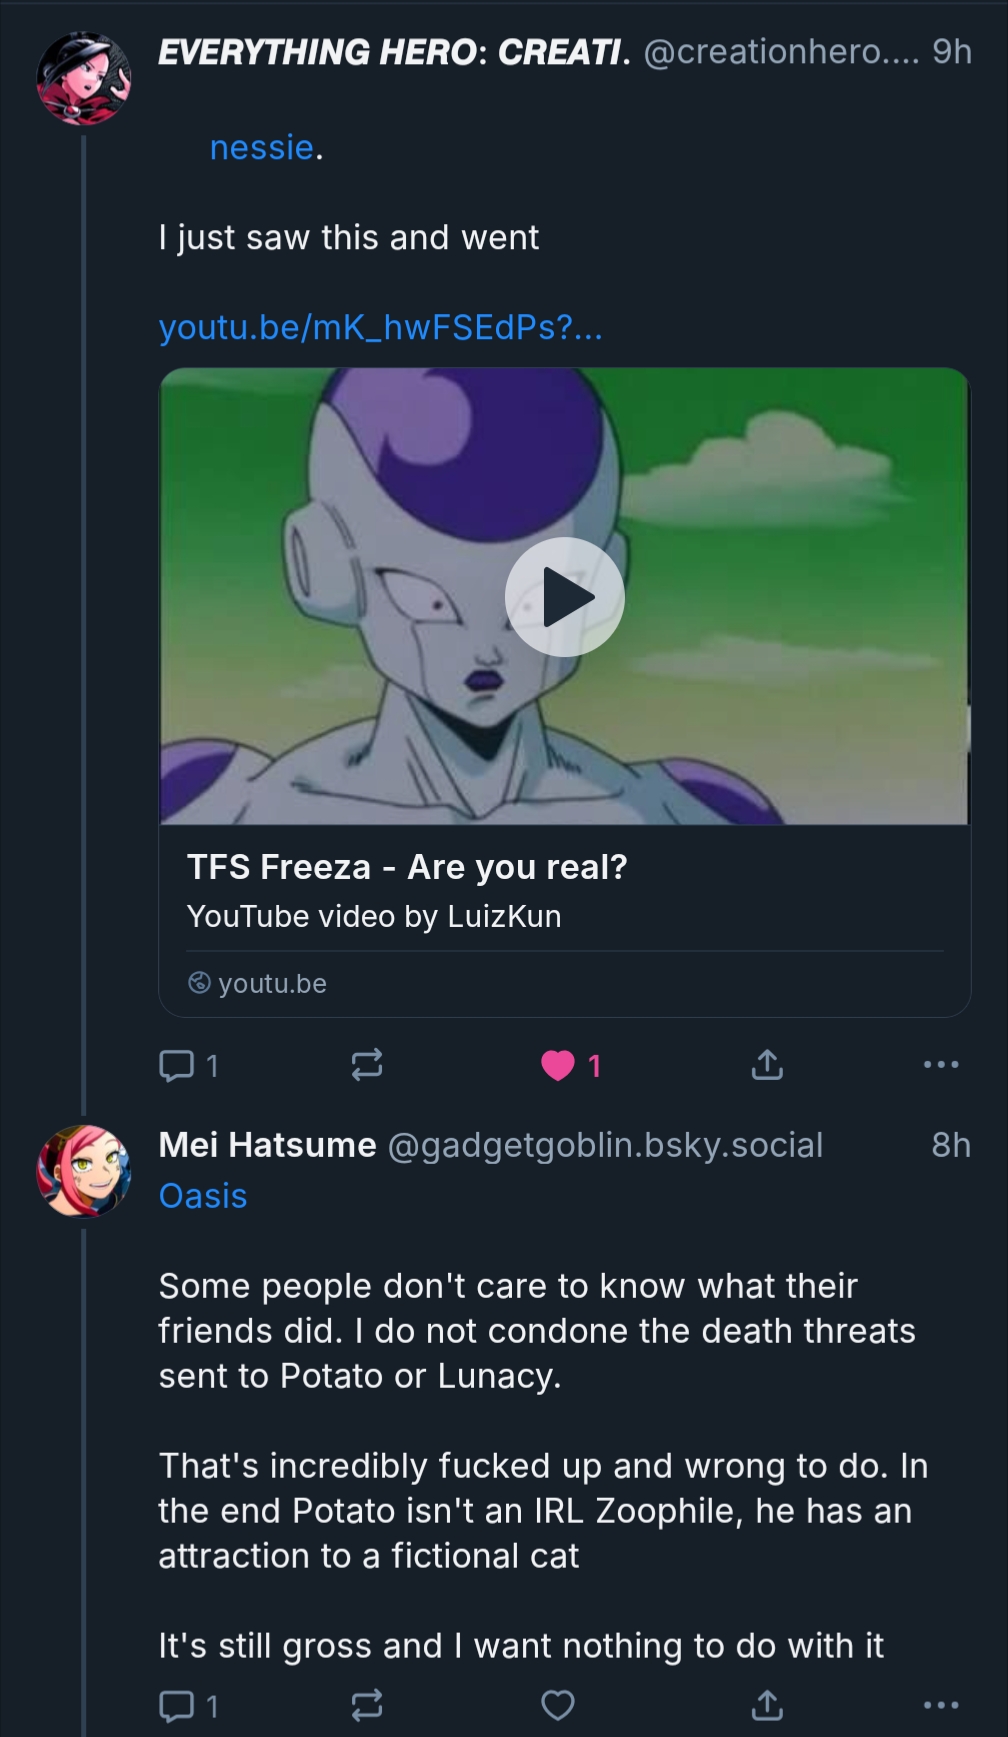Share the TFS Freeza video post
This screenshot has width=1008, height=1737.
pyautogui.click(x=767, y=1065)
